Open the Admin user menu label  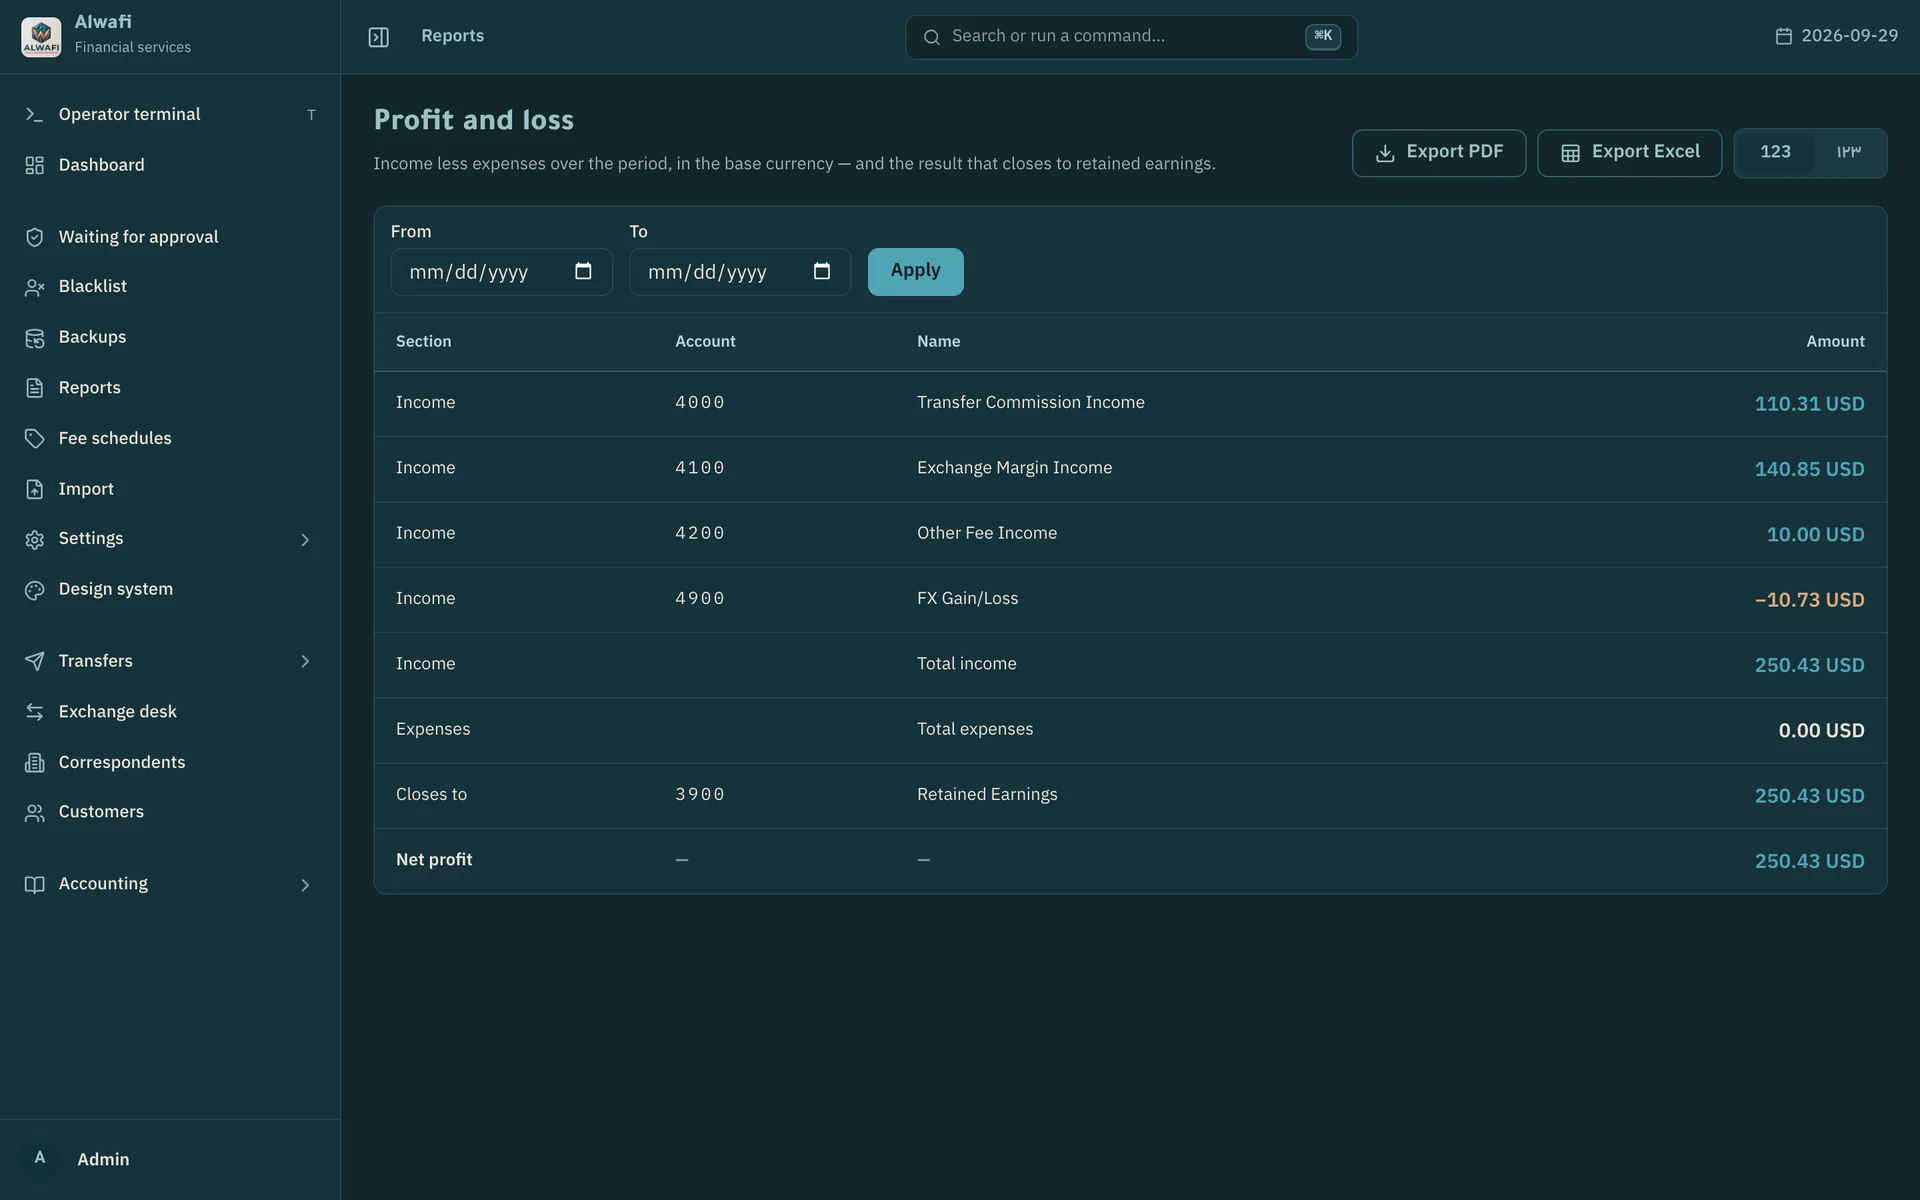pyautogui.click(x=103, y=1160)
